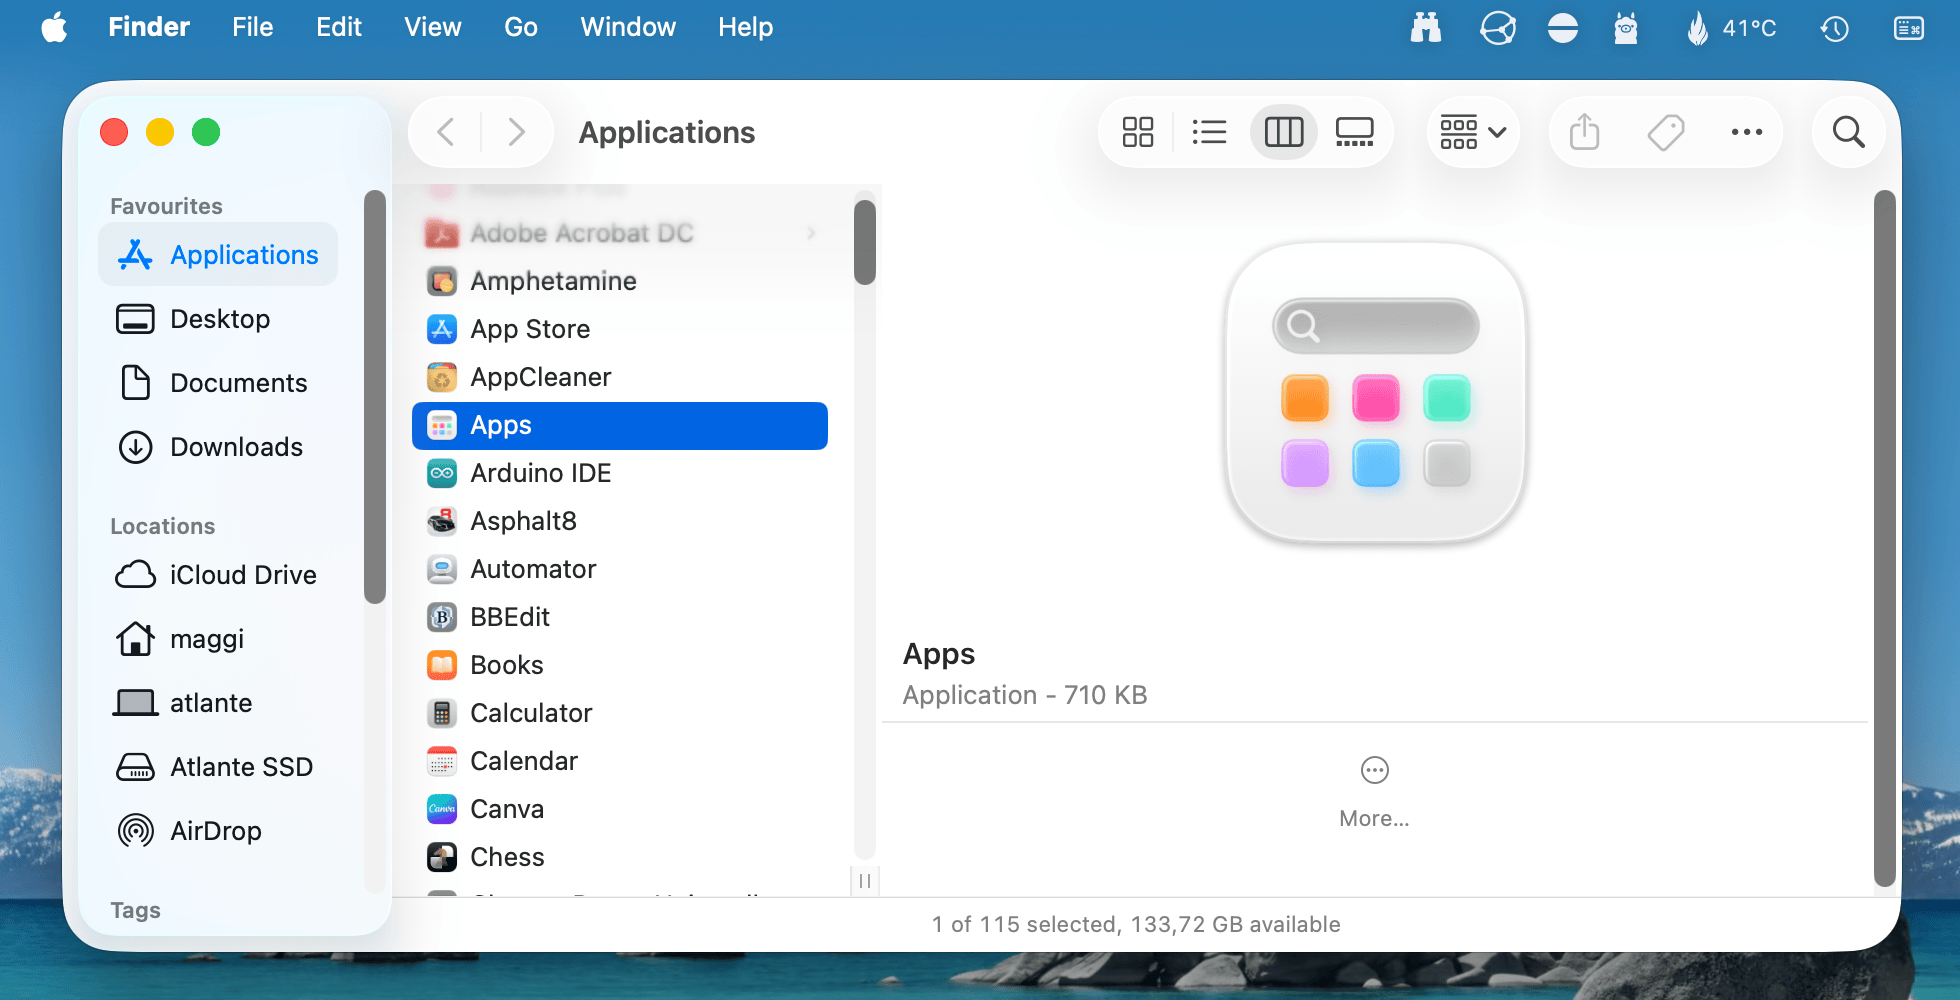Open the group-by dropdown
The width and height of the screenshot is (1960, 1000).
[x=1472, y=132]
